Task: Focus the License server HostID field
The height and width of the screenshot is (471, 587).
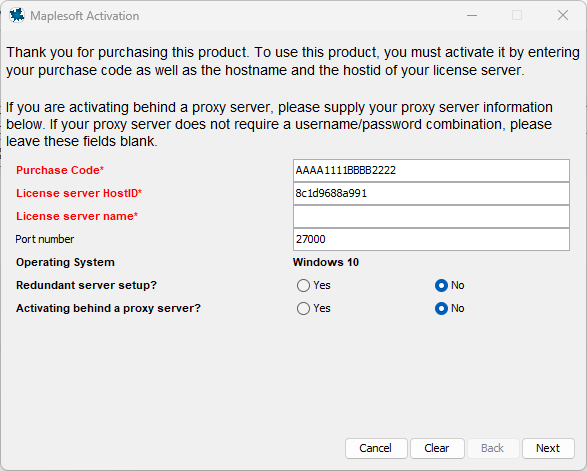Action: pos(431,194)
